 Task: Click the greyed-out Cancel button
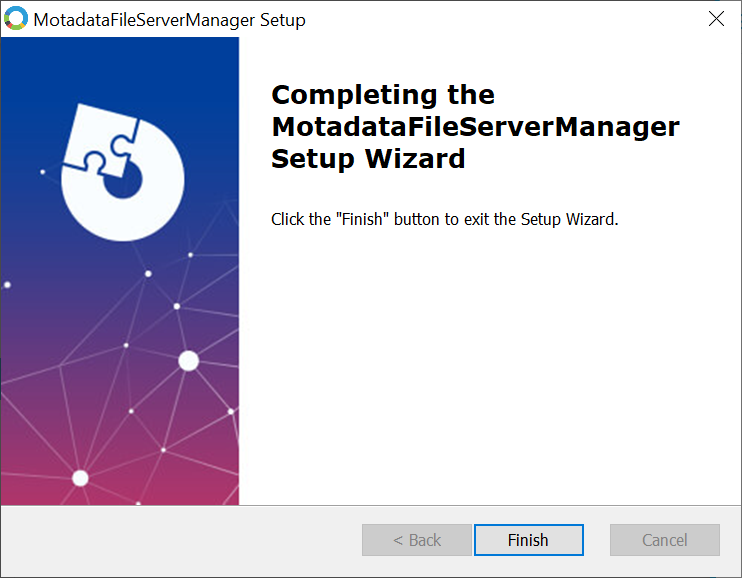click(x=664, y=540)
